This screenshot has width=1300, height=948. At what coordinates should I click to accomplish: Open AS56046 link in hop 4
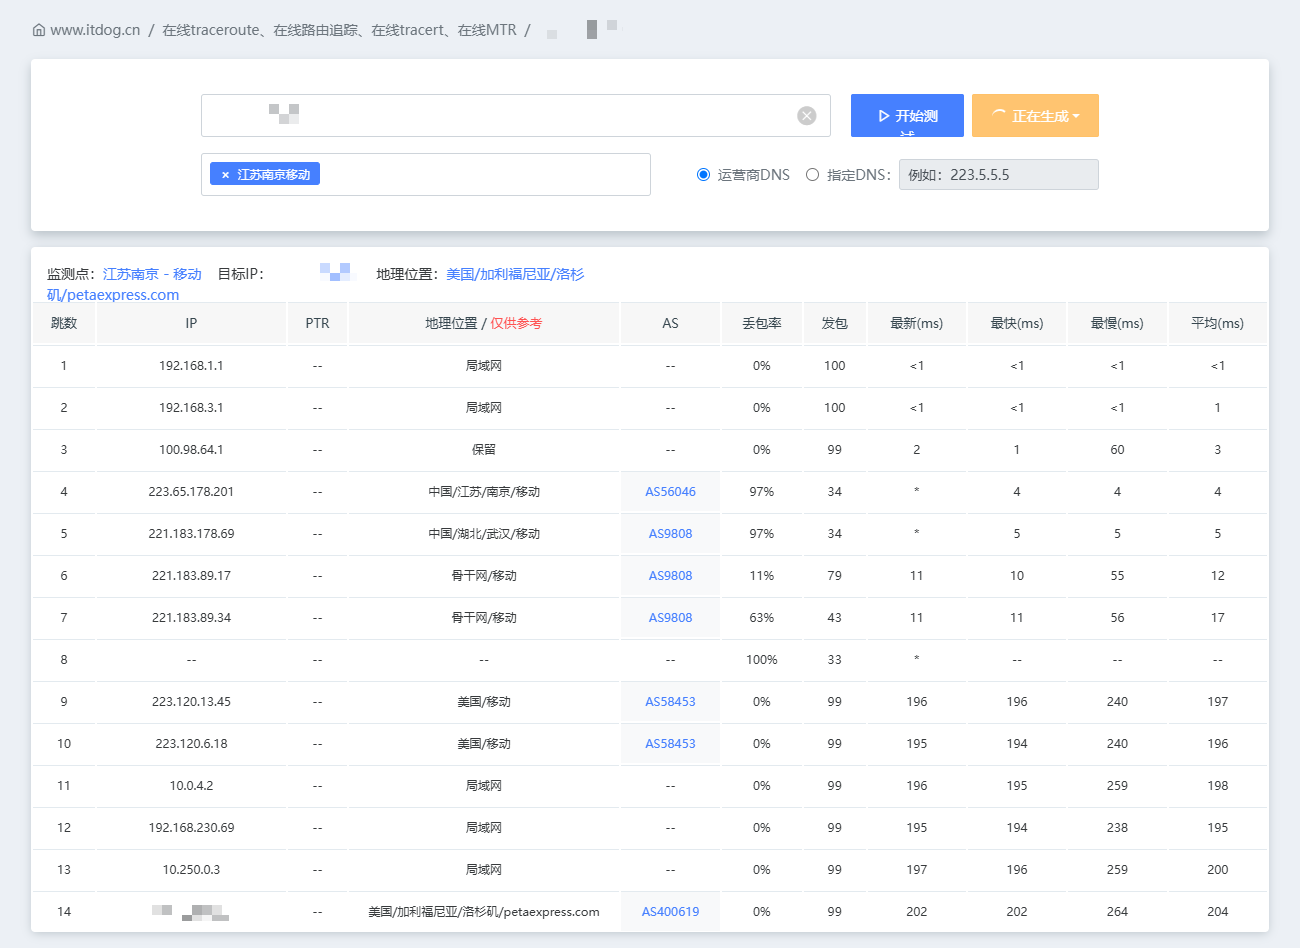pos(670,492)
